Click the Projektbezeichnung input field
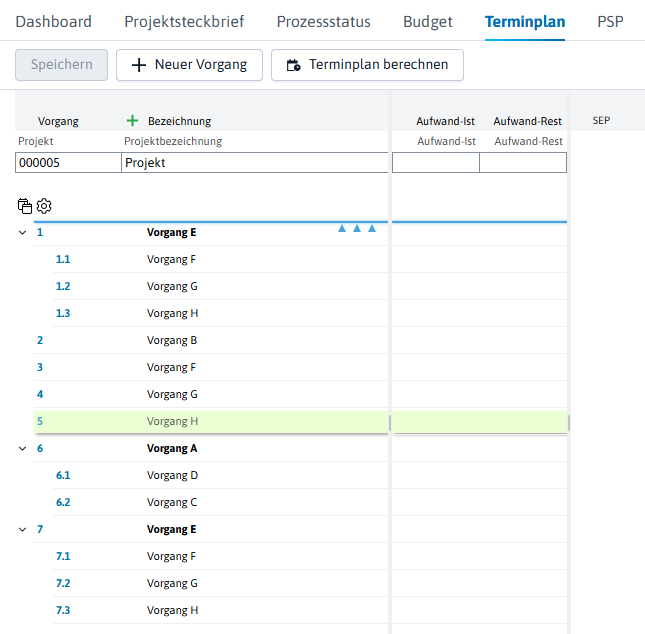Image resolution: width=645 pixels, height=634 pixels. pos(255,163)
